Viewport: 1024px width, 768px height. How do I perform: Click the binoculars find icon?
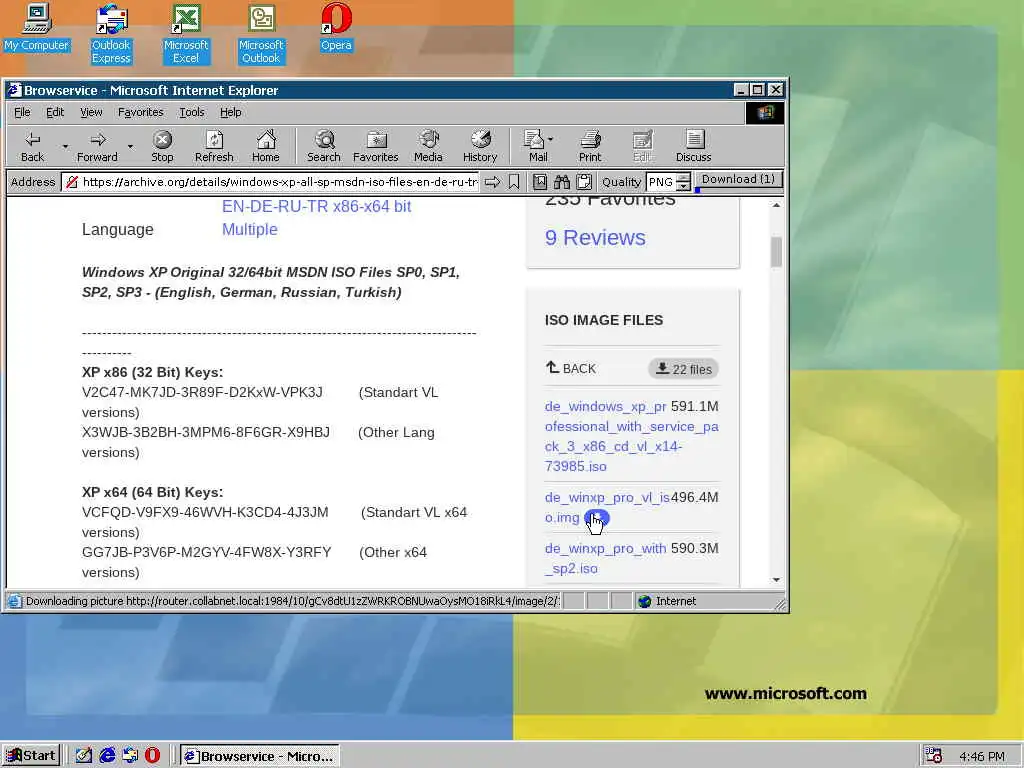[562, 182]
